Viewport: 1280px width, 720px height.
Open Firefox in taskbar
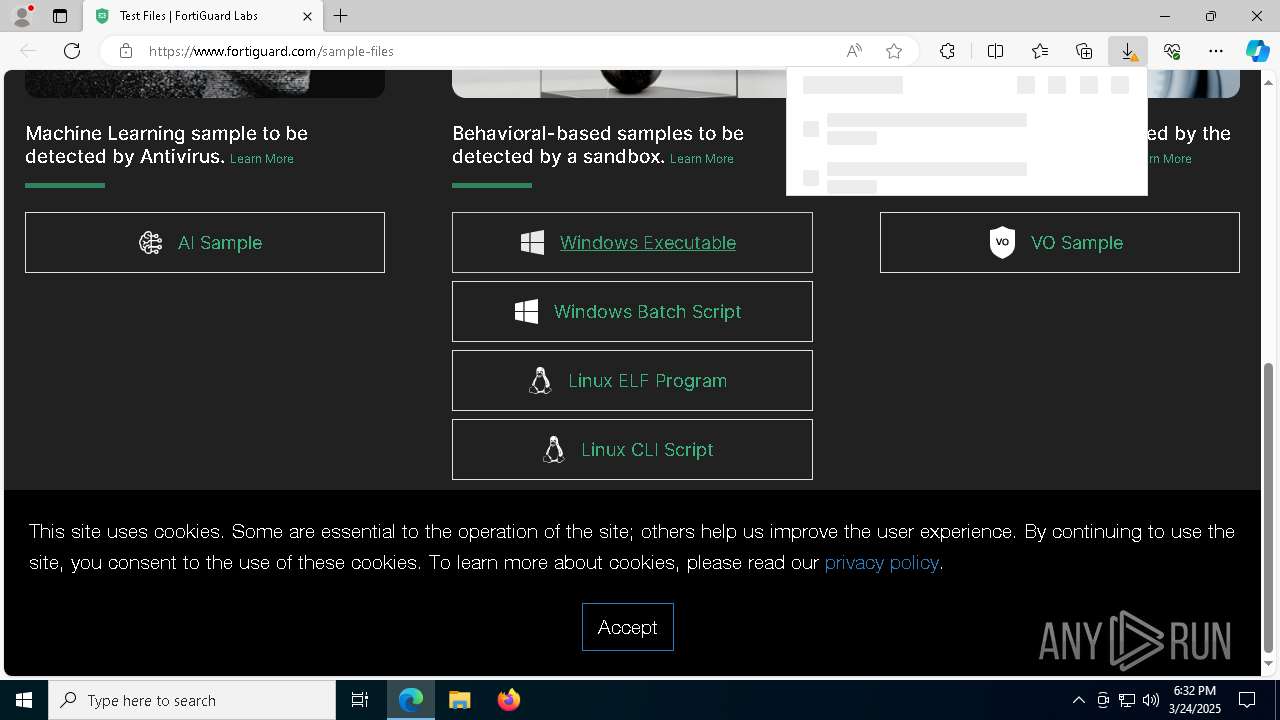509,700
